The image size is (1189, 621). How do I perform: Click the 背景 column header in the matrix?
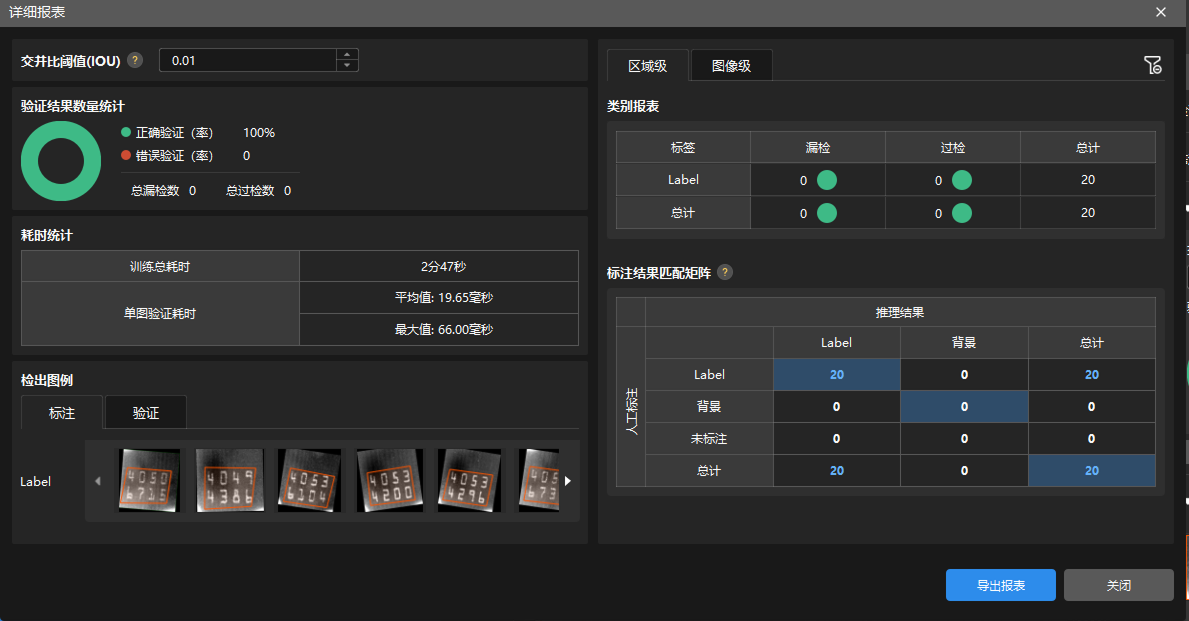tap(964, 343)
